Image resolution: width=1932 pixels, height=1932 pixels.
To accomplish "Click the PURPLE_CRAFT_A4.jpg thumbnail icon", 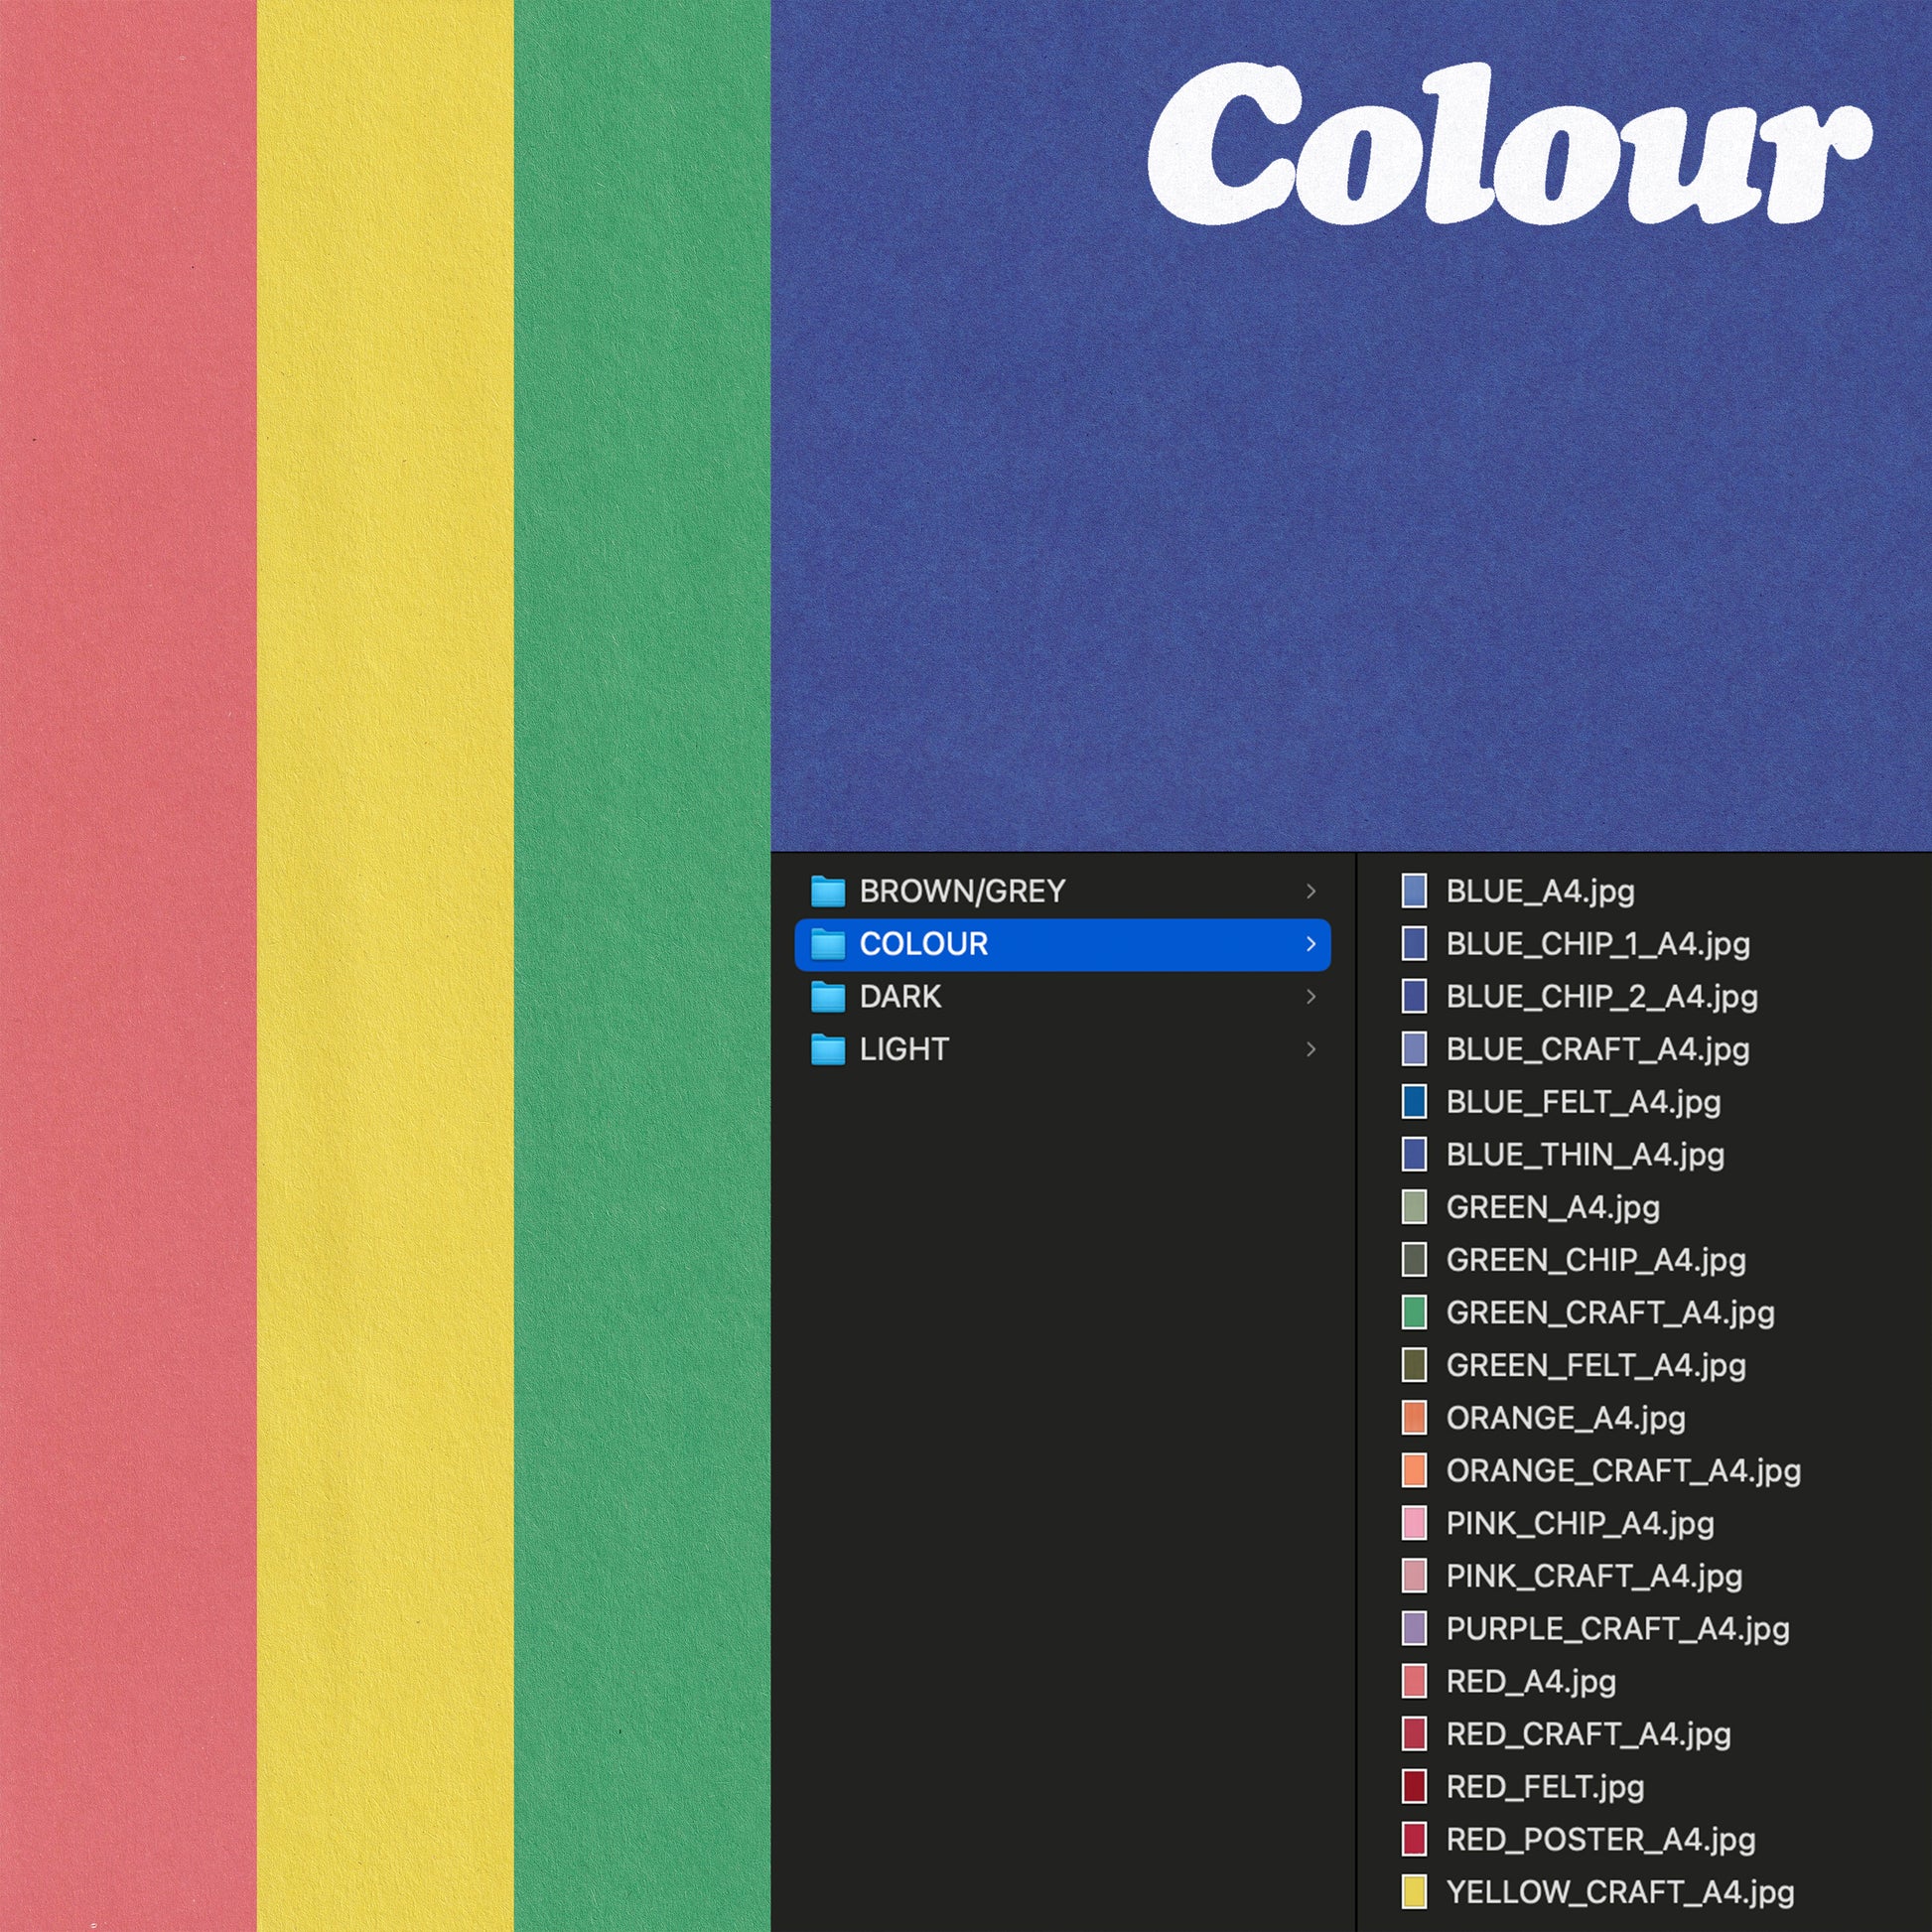I will tap(1414, 1628).
